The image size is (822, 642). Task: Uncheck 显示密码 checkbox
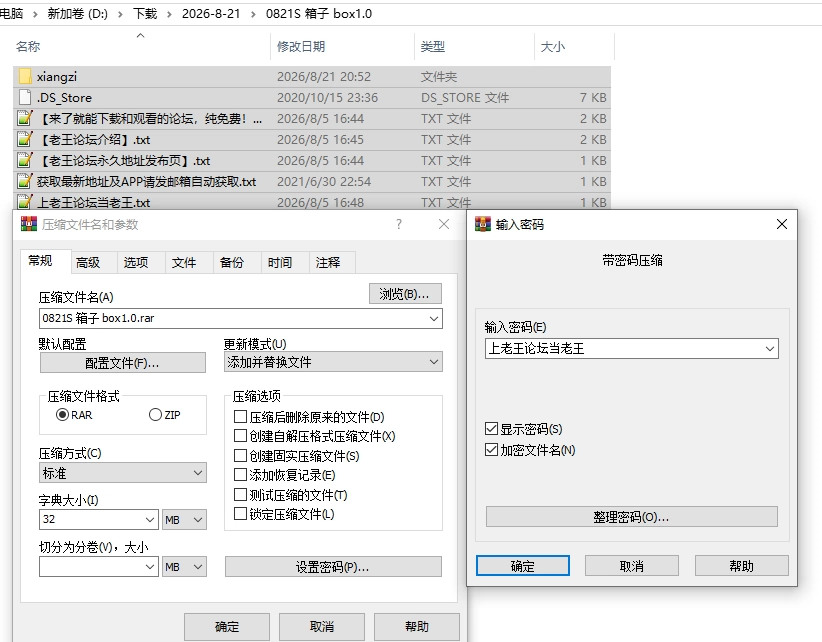[491, 429]
